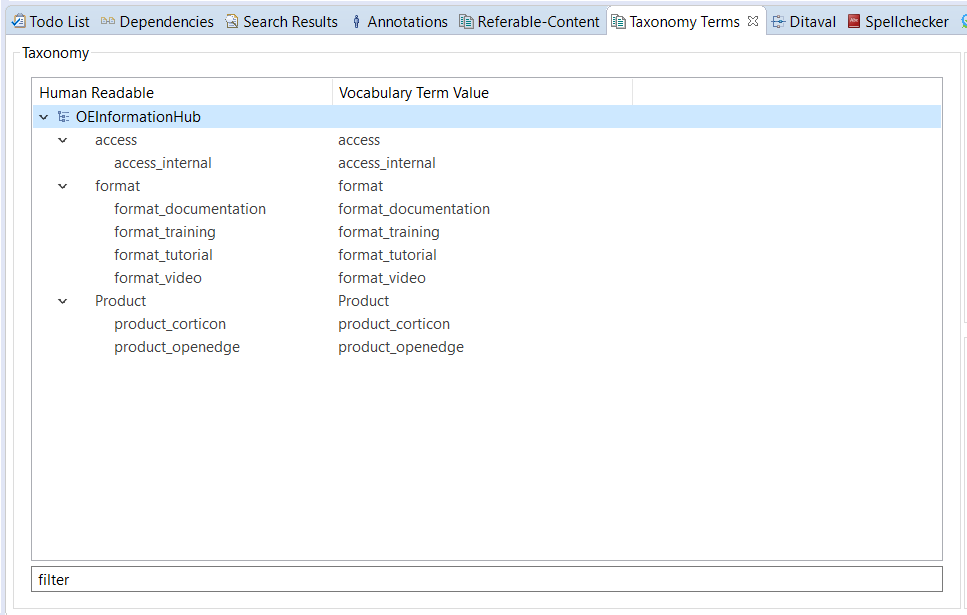Click into the filter text field
967x615 pixels.
487,579
